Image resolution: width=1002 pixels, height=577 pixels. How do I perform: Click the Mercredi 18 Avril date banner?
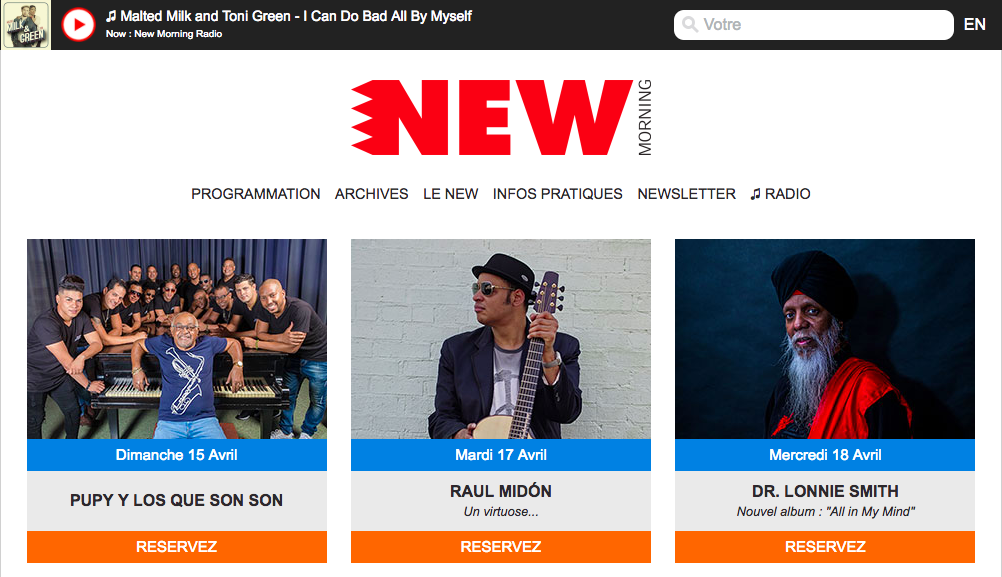(825, 455)
